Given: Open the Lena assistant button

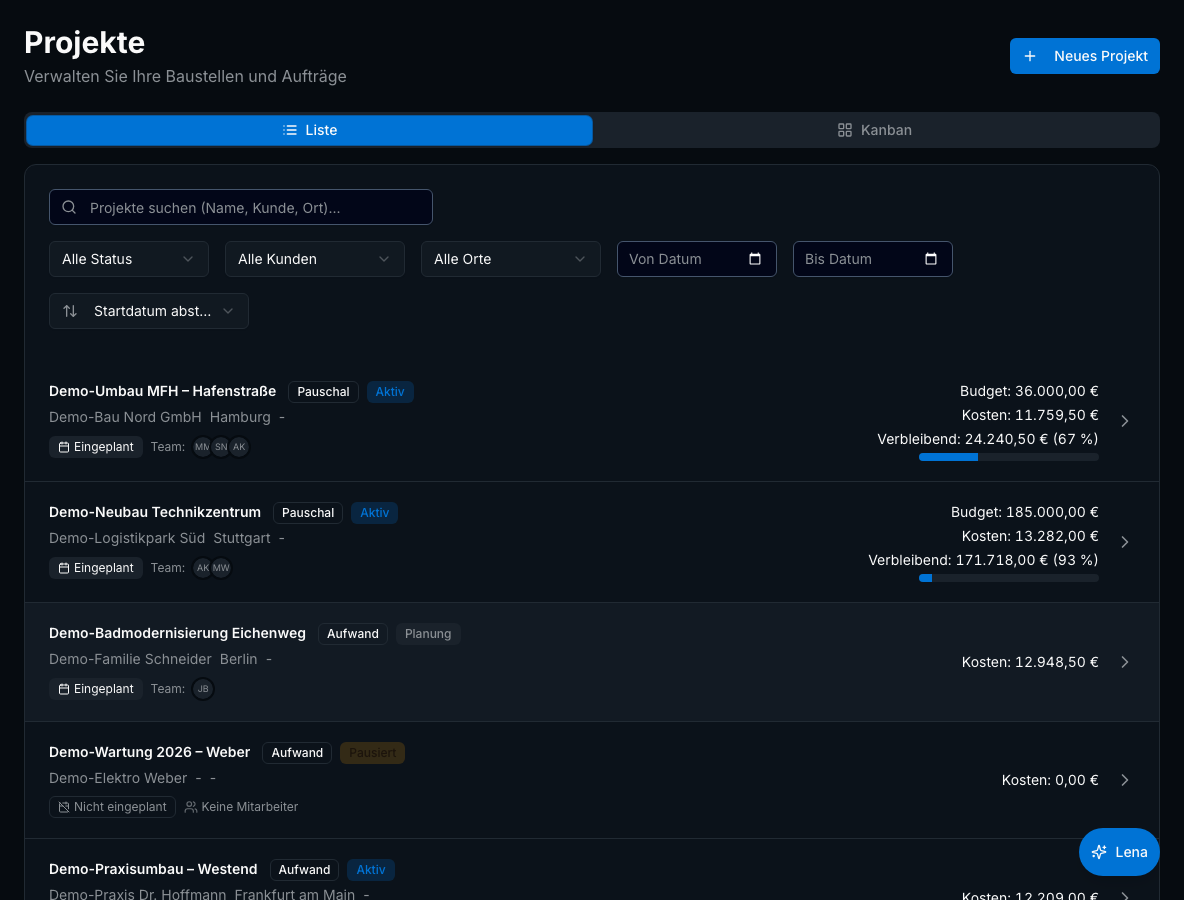Looking at the screenshot, I should pyautogui.click(x=1119, y=852).
